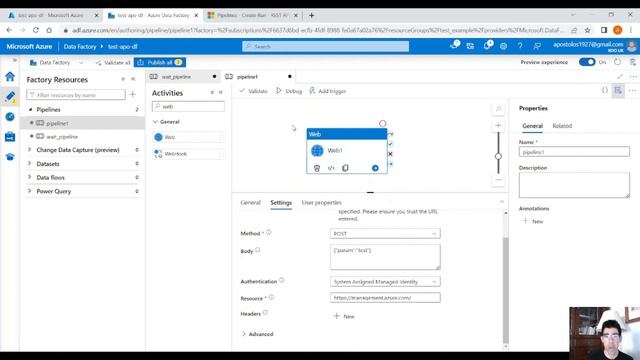This screenshot has height=360, width=640.
Task: Click Validate all in the toolbar
Action: (113, 62)
